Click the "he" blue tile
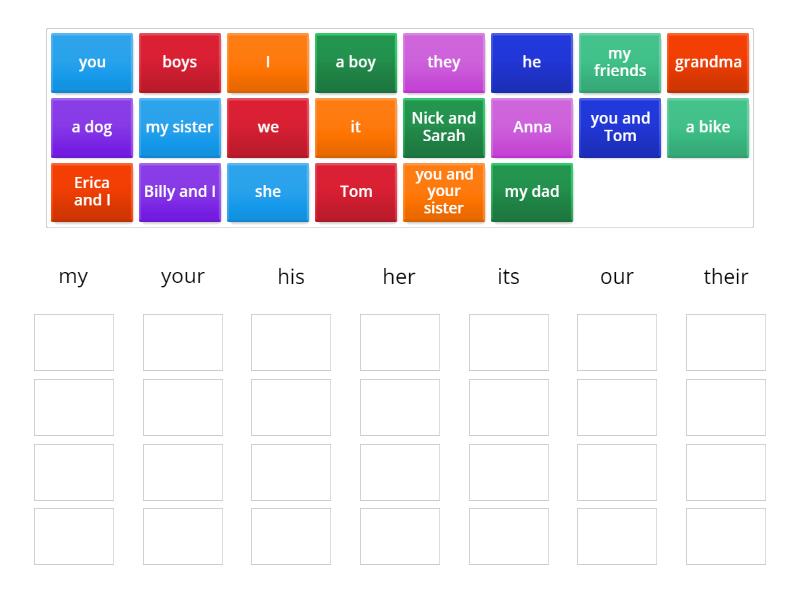 pyautogui.click(x=531, y=62)
